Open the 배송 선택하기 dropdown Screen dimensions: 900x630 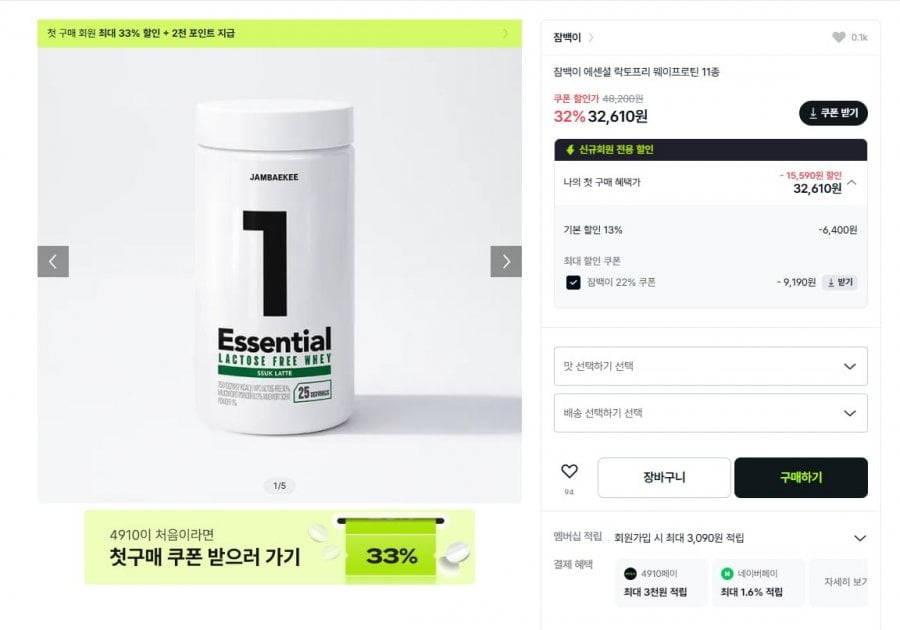click(711, 413)
